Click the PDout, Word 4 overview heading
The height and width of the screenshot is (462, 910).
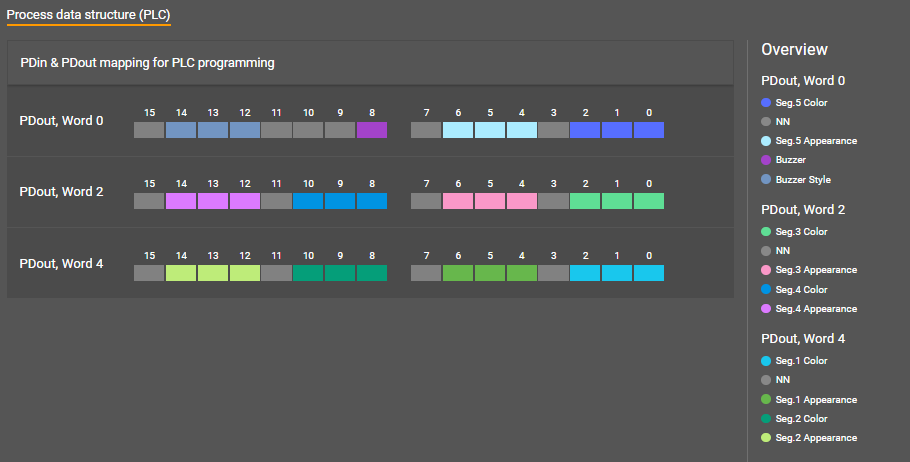click(803, 338)
